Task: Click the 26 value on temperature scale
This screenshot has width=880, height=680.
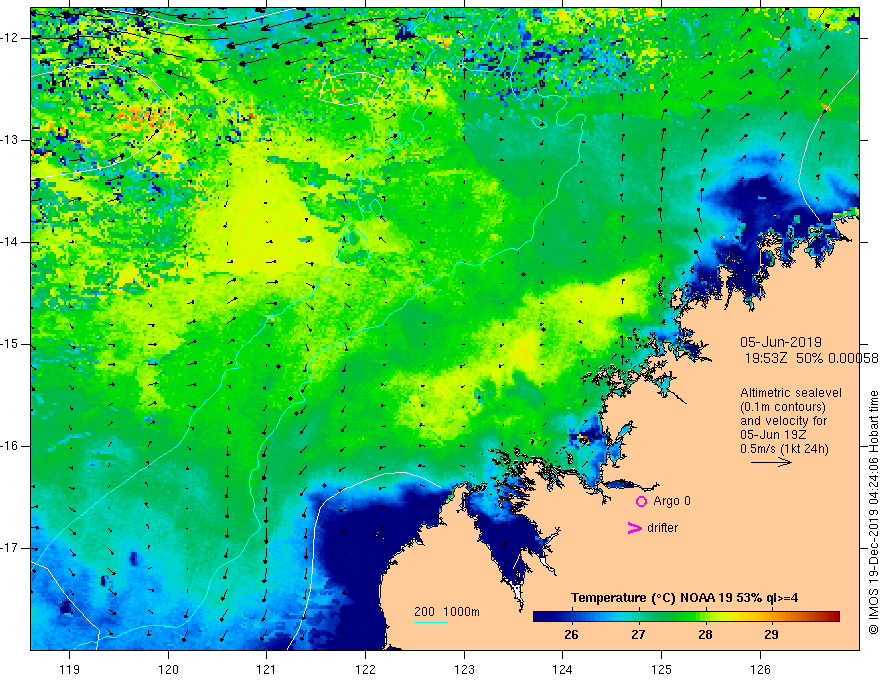Action: pos(571,635)
